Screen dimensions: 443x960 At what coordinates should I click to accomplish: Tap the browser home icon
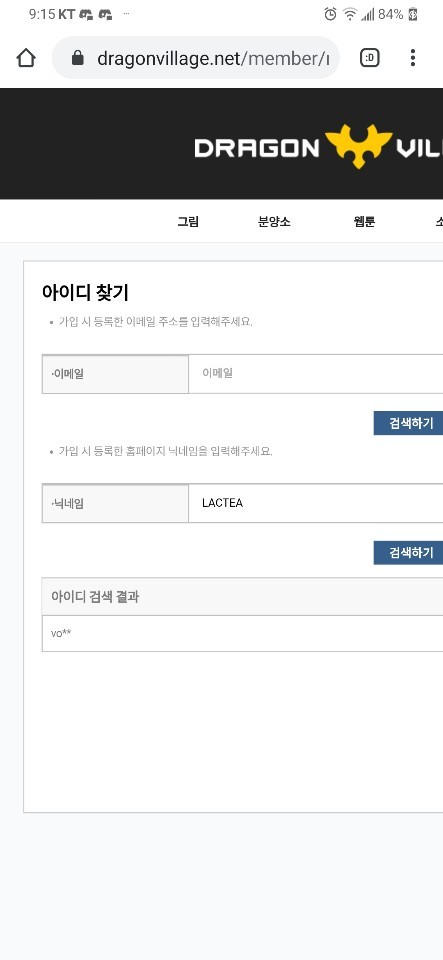coord(26,58)
